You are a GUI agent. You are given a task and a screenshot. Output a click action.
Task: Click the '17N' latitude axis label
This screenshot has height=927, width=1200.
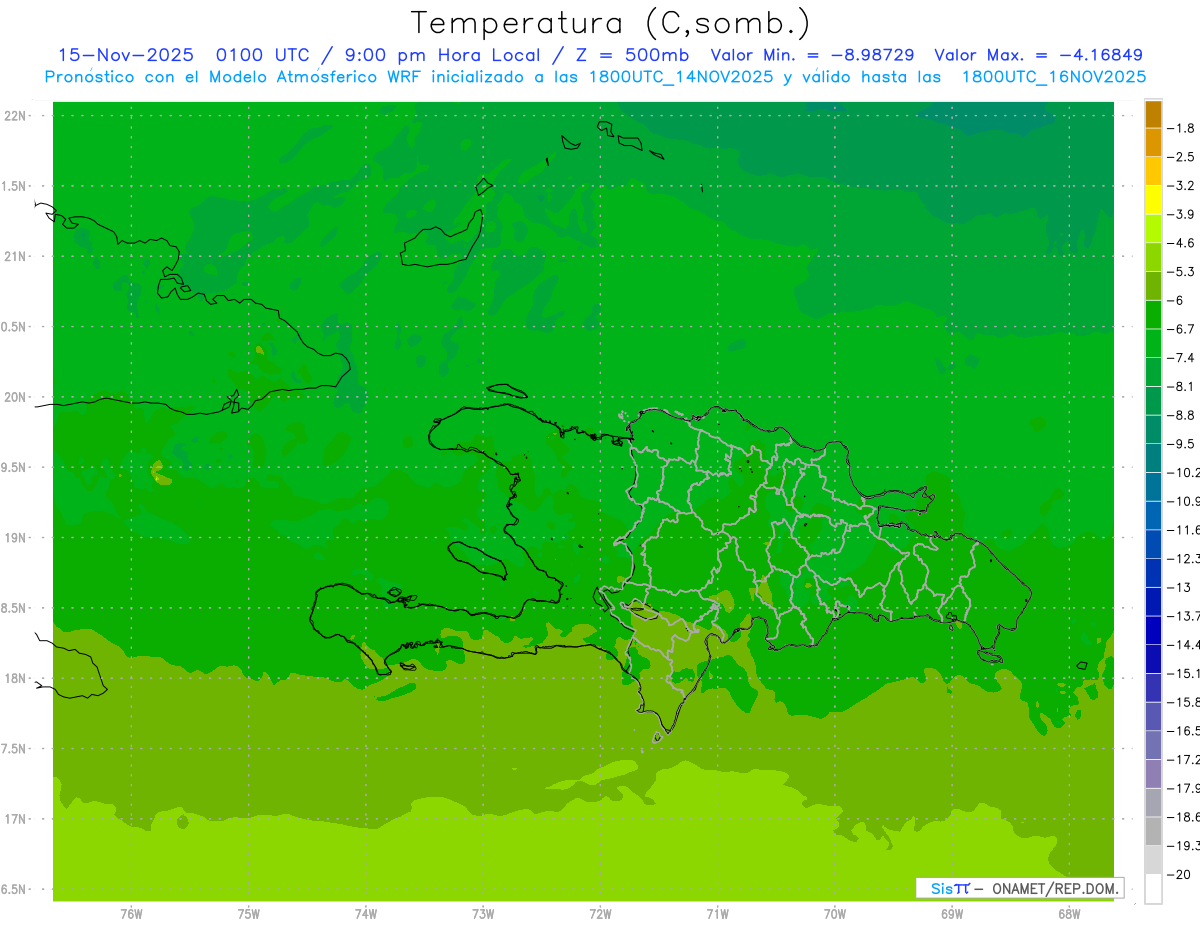(x=14, y=819)
